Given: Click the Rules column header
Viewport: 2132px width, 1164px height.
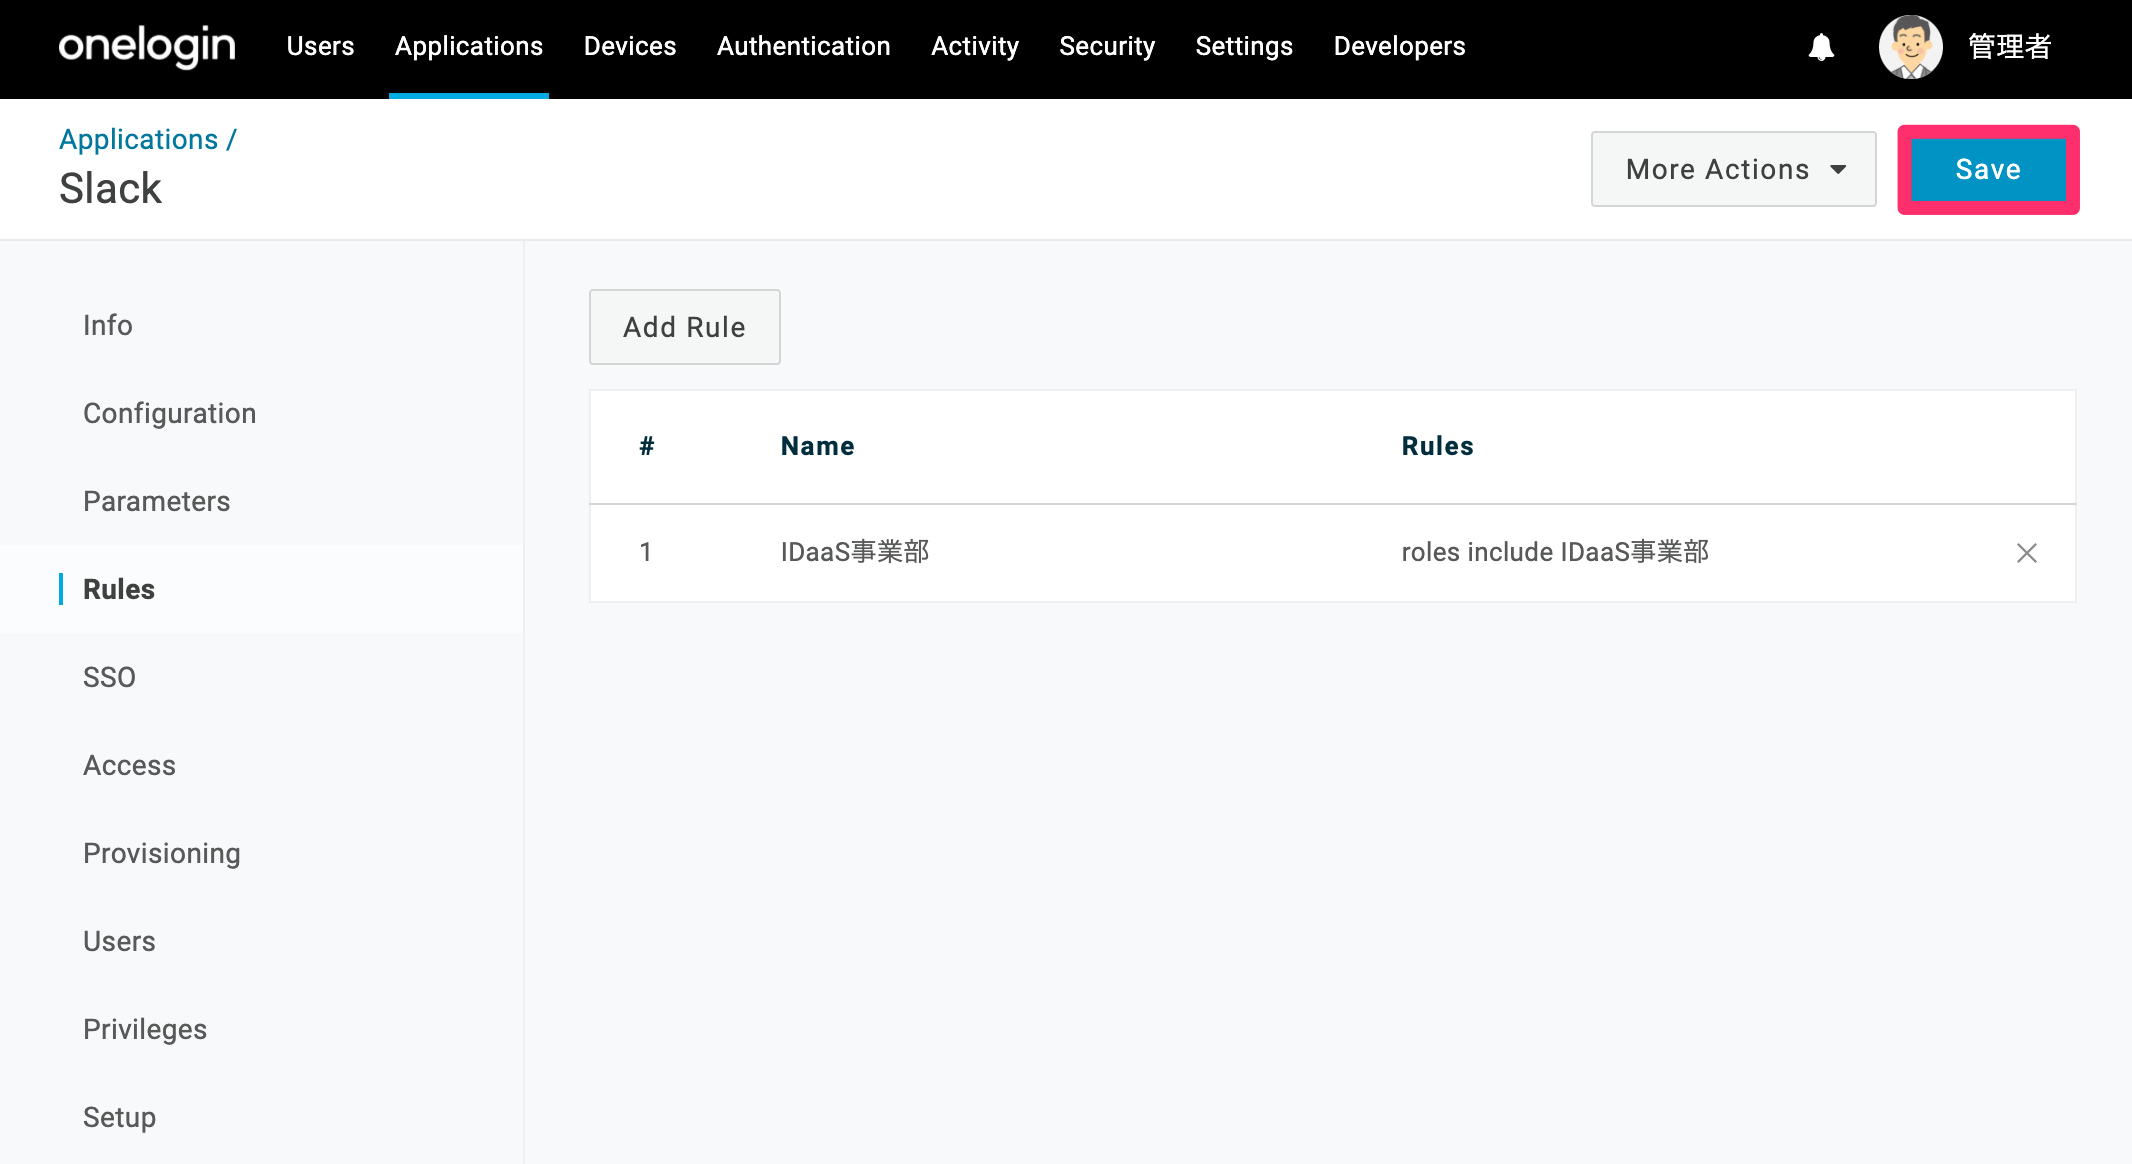Looking at the screenshot, I should tap(1437, 446).
